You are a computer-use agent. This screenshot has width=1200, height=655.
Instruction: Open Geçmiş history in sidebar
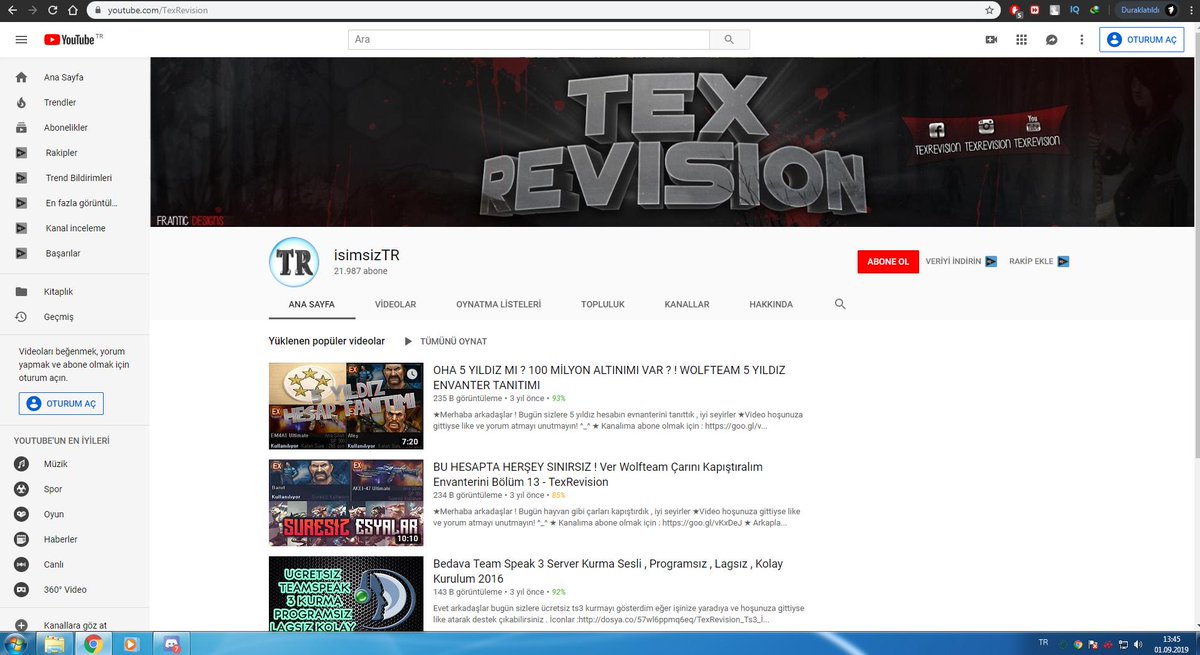tap(58, 316)
